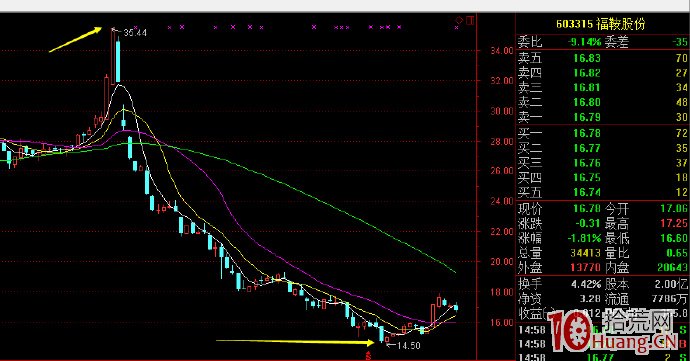Viewport: 690px width, 361px height.
Task: Click the red marker icon below the date axis
Action: click(368, 355)
